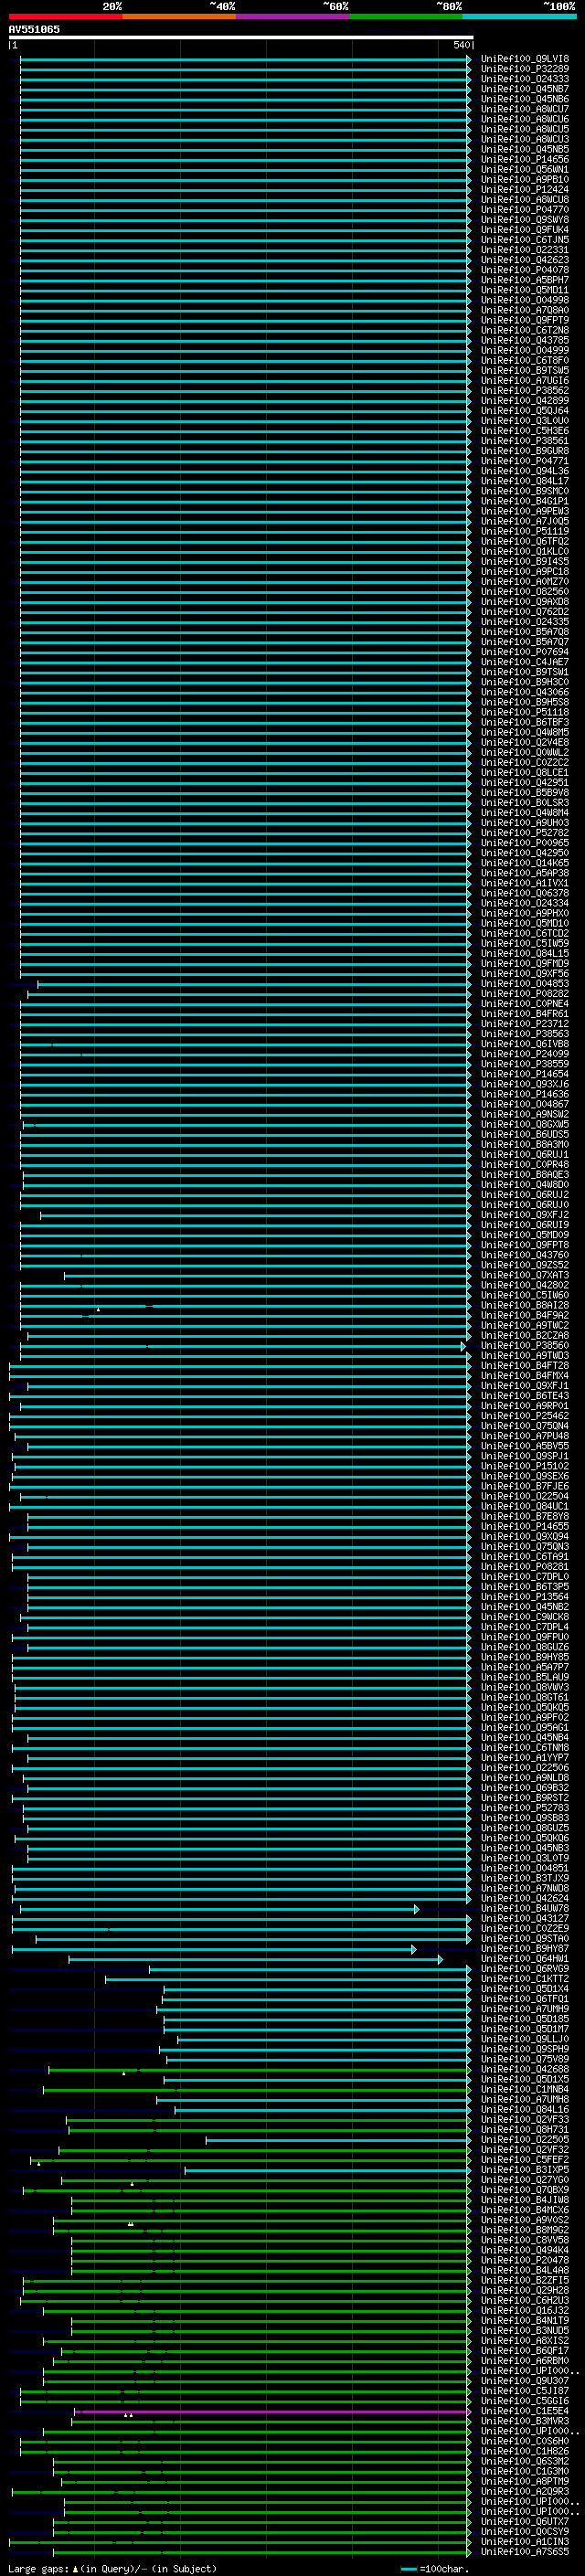Click the UniRef100_C5H3E6 hit label
The width and height of the screenshot is (585, 2576).
pyautogui.click(x=525, y=431)
